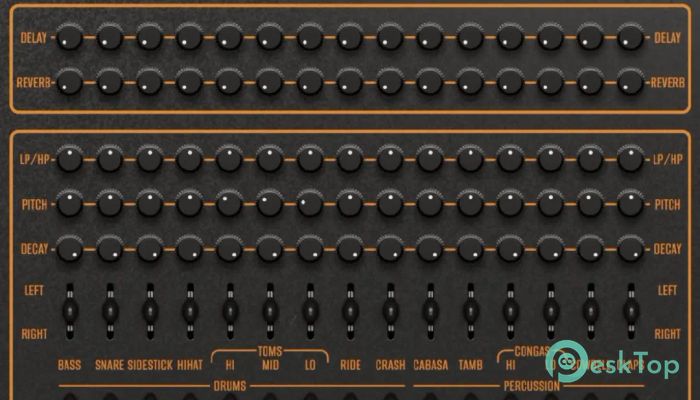Screen dimensions: 700x400
Task: Click the Decay knob for the Bass drum
Action: (69, 248)
